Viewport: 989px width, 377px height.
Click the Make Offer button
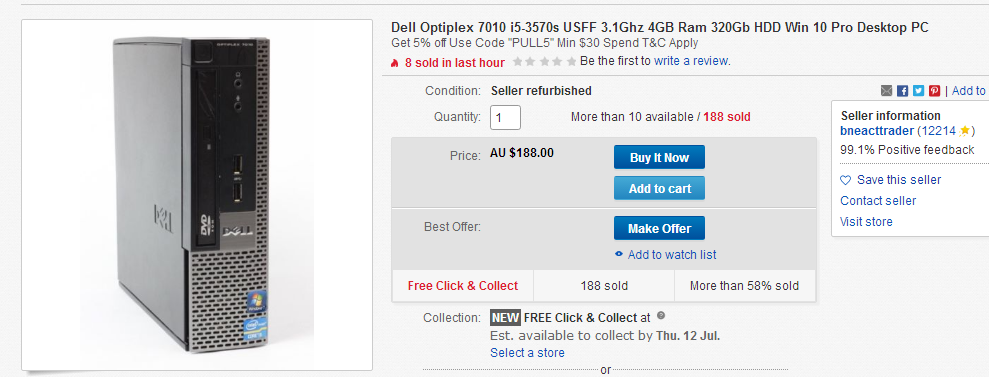(659, 228)
